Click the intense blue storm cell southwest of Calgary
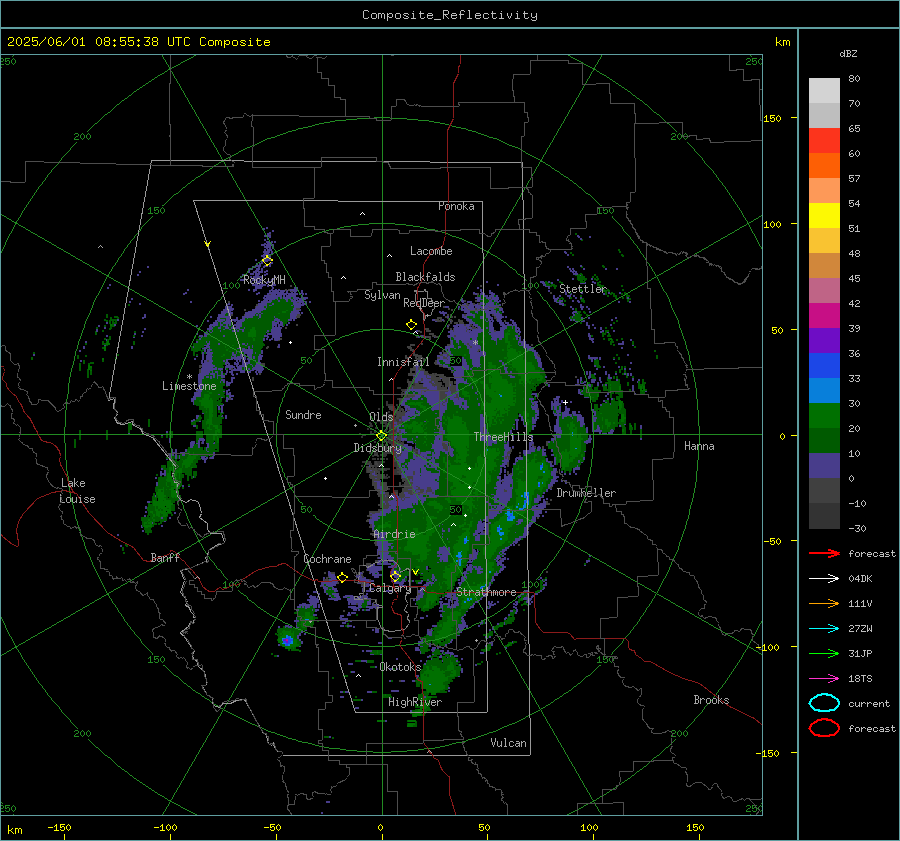This screenshot has width=900, height=841. [288, 640]
